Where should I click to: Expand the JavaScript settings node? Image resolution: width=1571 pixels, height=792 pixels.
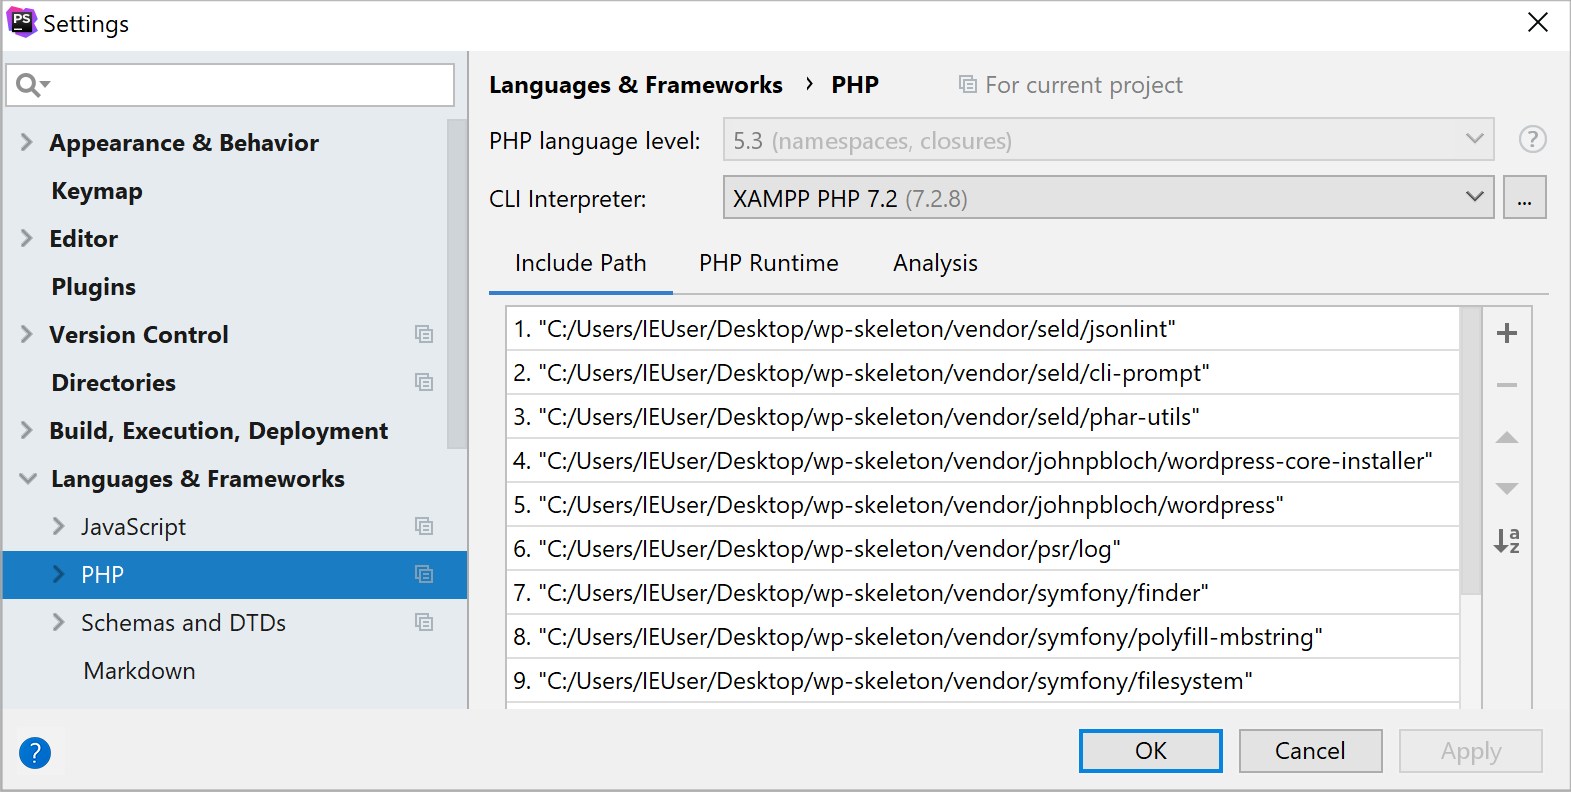point(58,527)
